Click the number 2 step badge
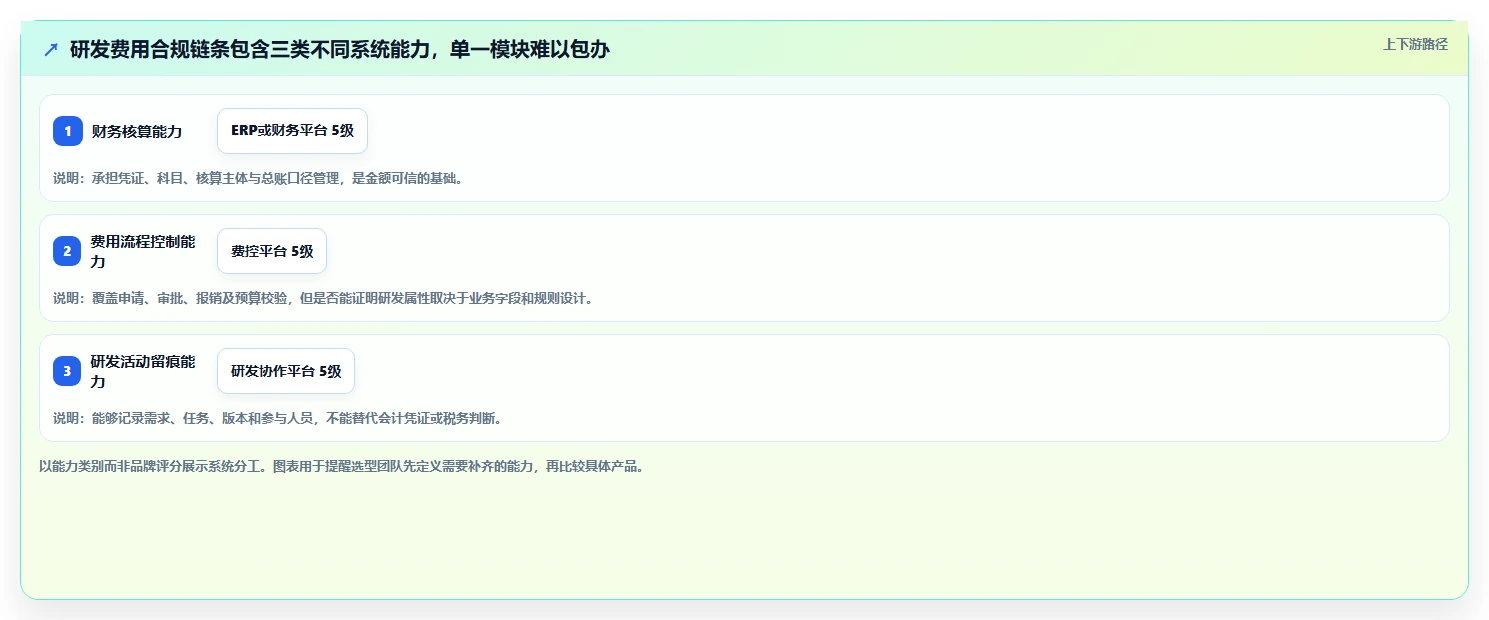Image resolution: width=1489 pixels, height=620 pixels. 68,251
